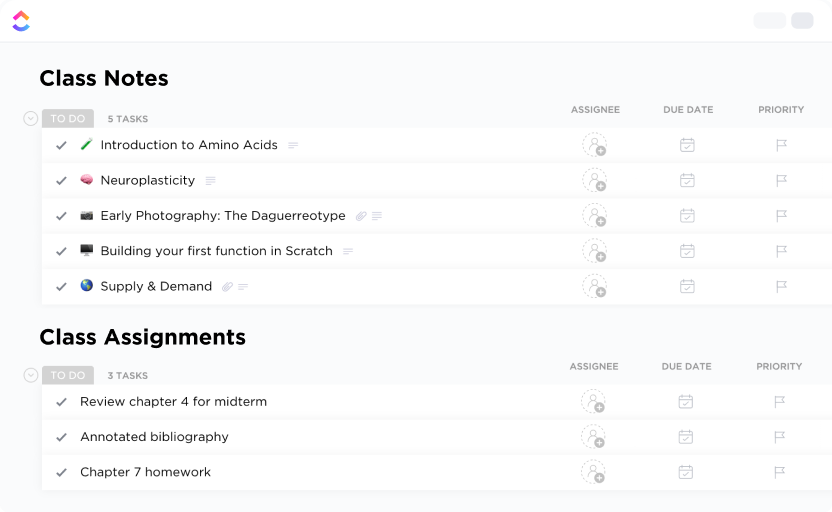Assign someone to Introduction to Amino Acids

tap(594, 145)
